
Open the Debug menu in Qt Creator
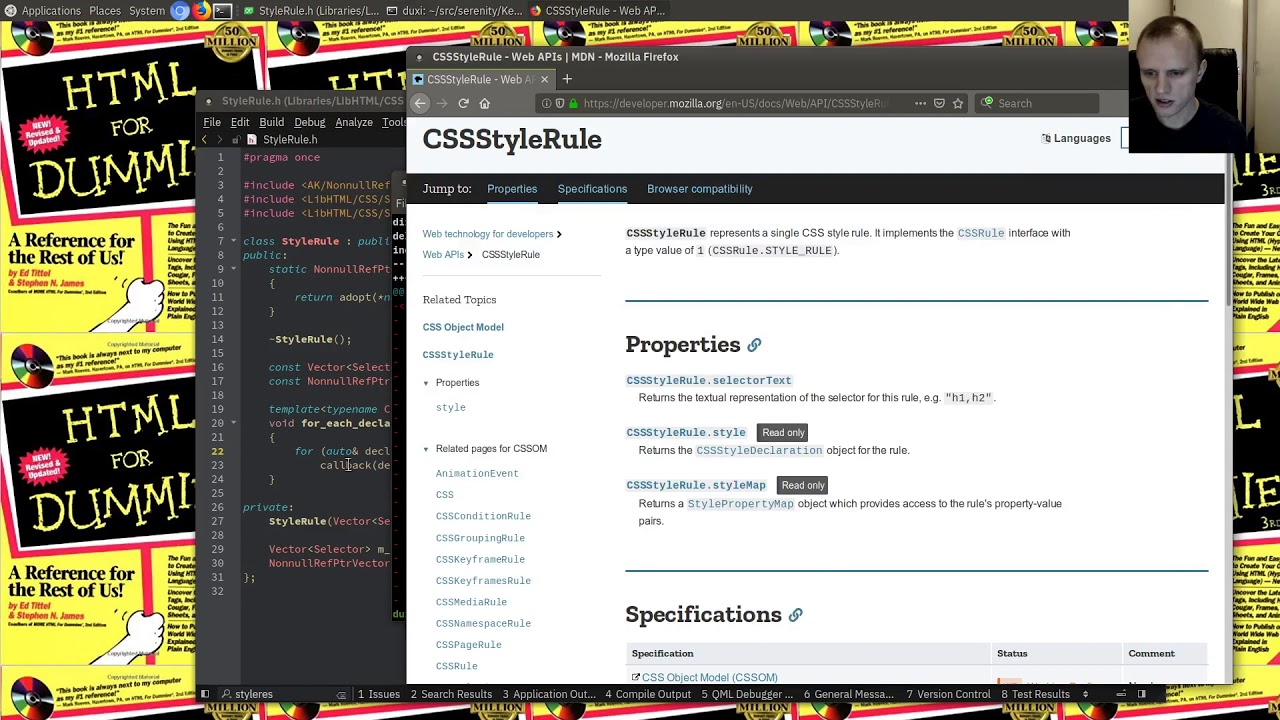[x=310, y=122]
